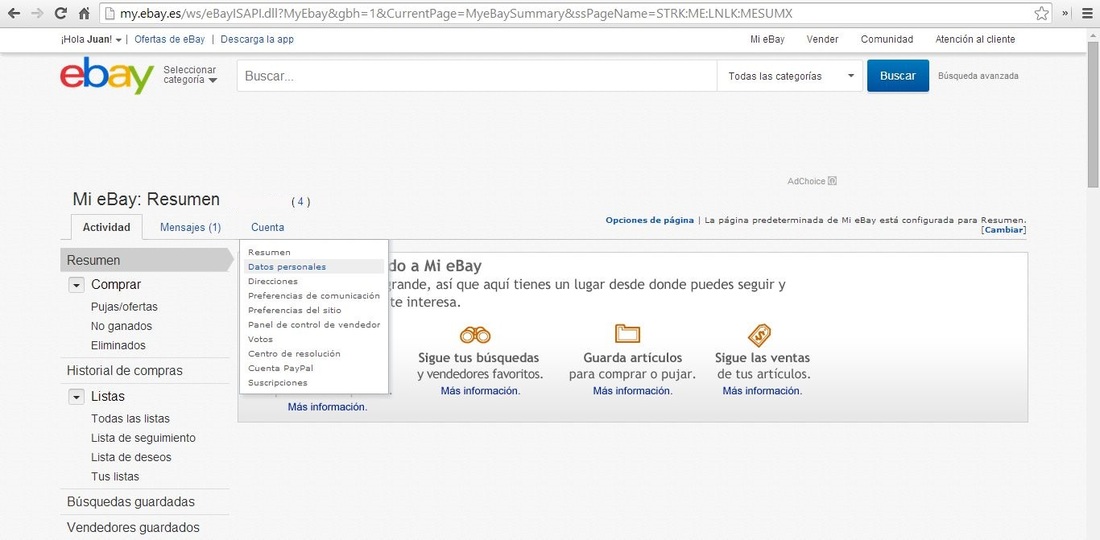The image size is (1100, 540).
Task: Open Comunidad in top navigation
Action: (887, 39)
